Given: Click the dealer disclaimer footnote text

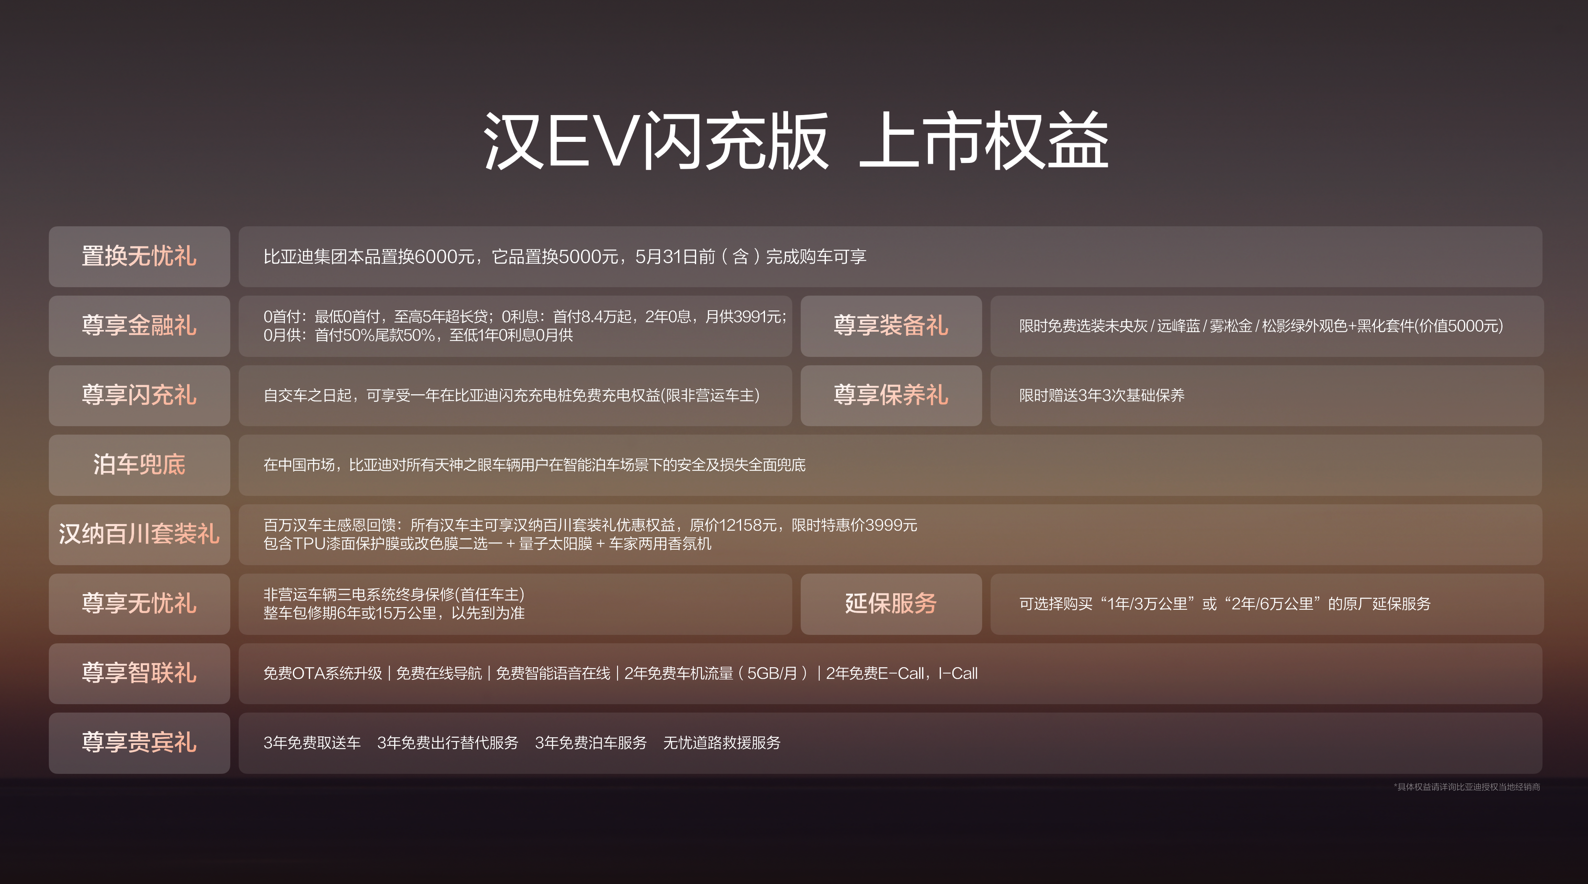Looking at the screenshot, I should click(x=1466, y=787).
